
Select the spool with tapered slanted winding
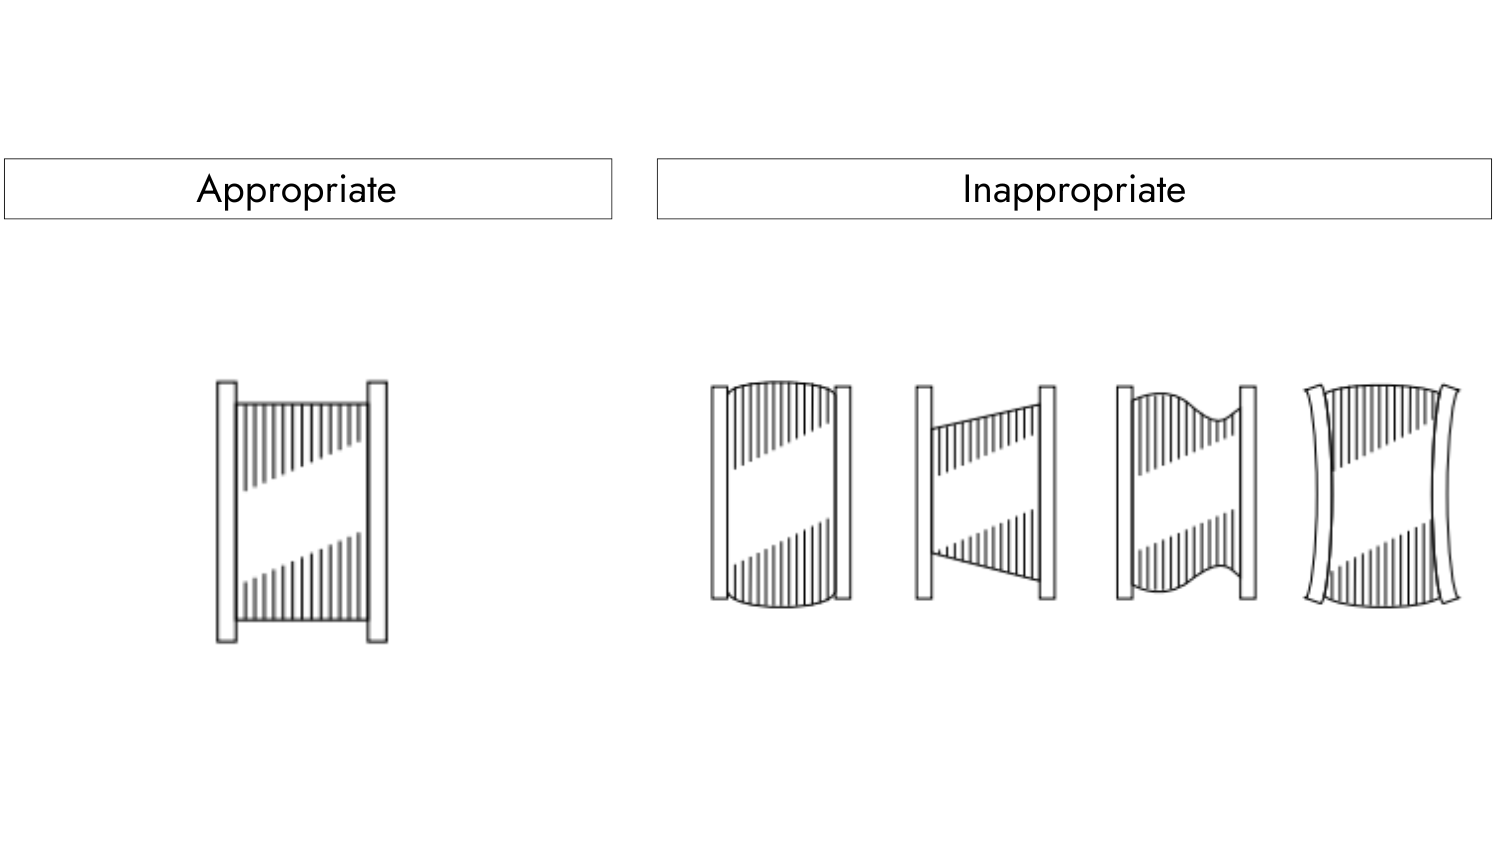(x=986, y=492)
